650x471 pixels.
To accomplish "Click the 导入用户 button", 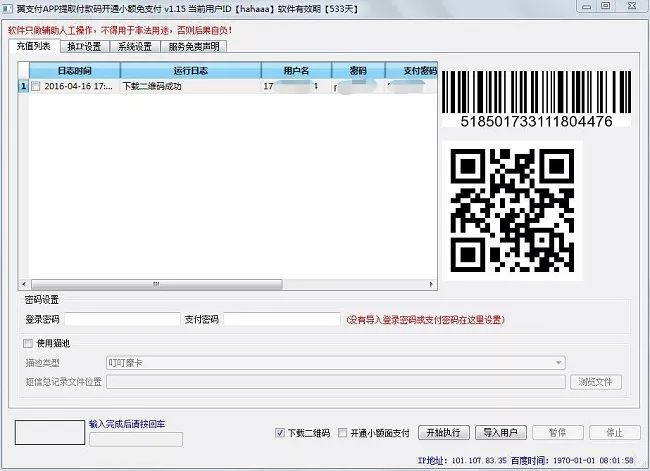I will [x=501, y=432].
